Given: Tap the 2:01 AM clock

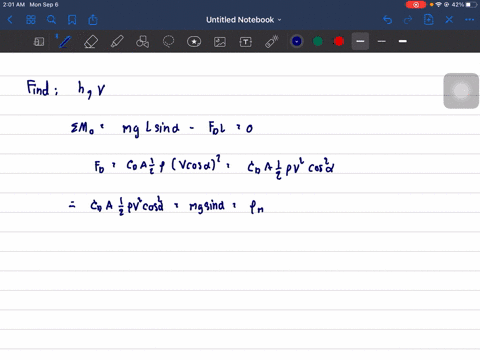Looking at the screenshot, I should tap(14, 5).
